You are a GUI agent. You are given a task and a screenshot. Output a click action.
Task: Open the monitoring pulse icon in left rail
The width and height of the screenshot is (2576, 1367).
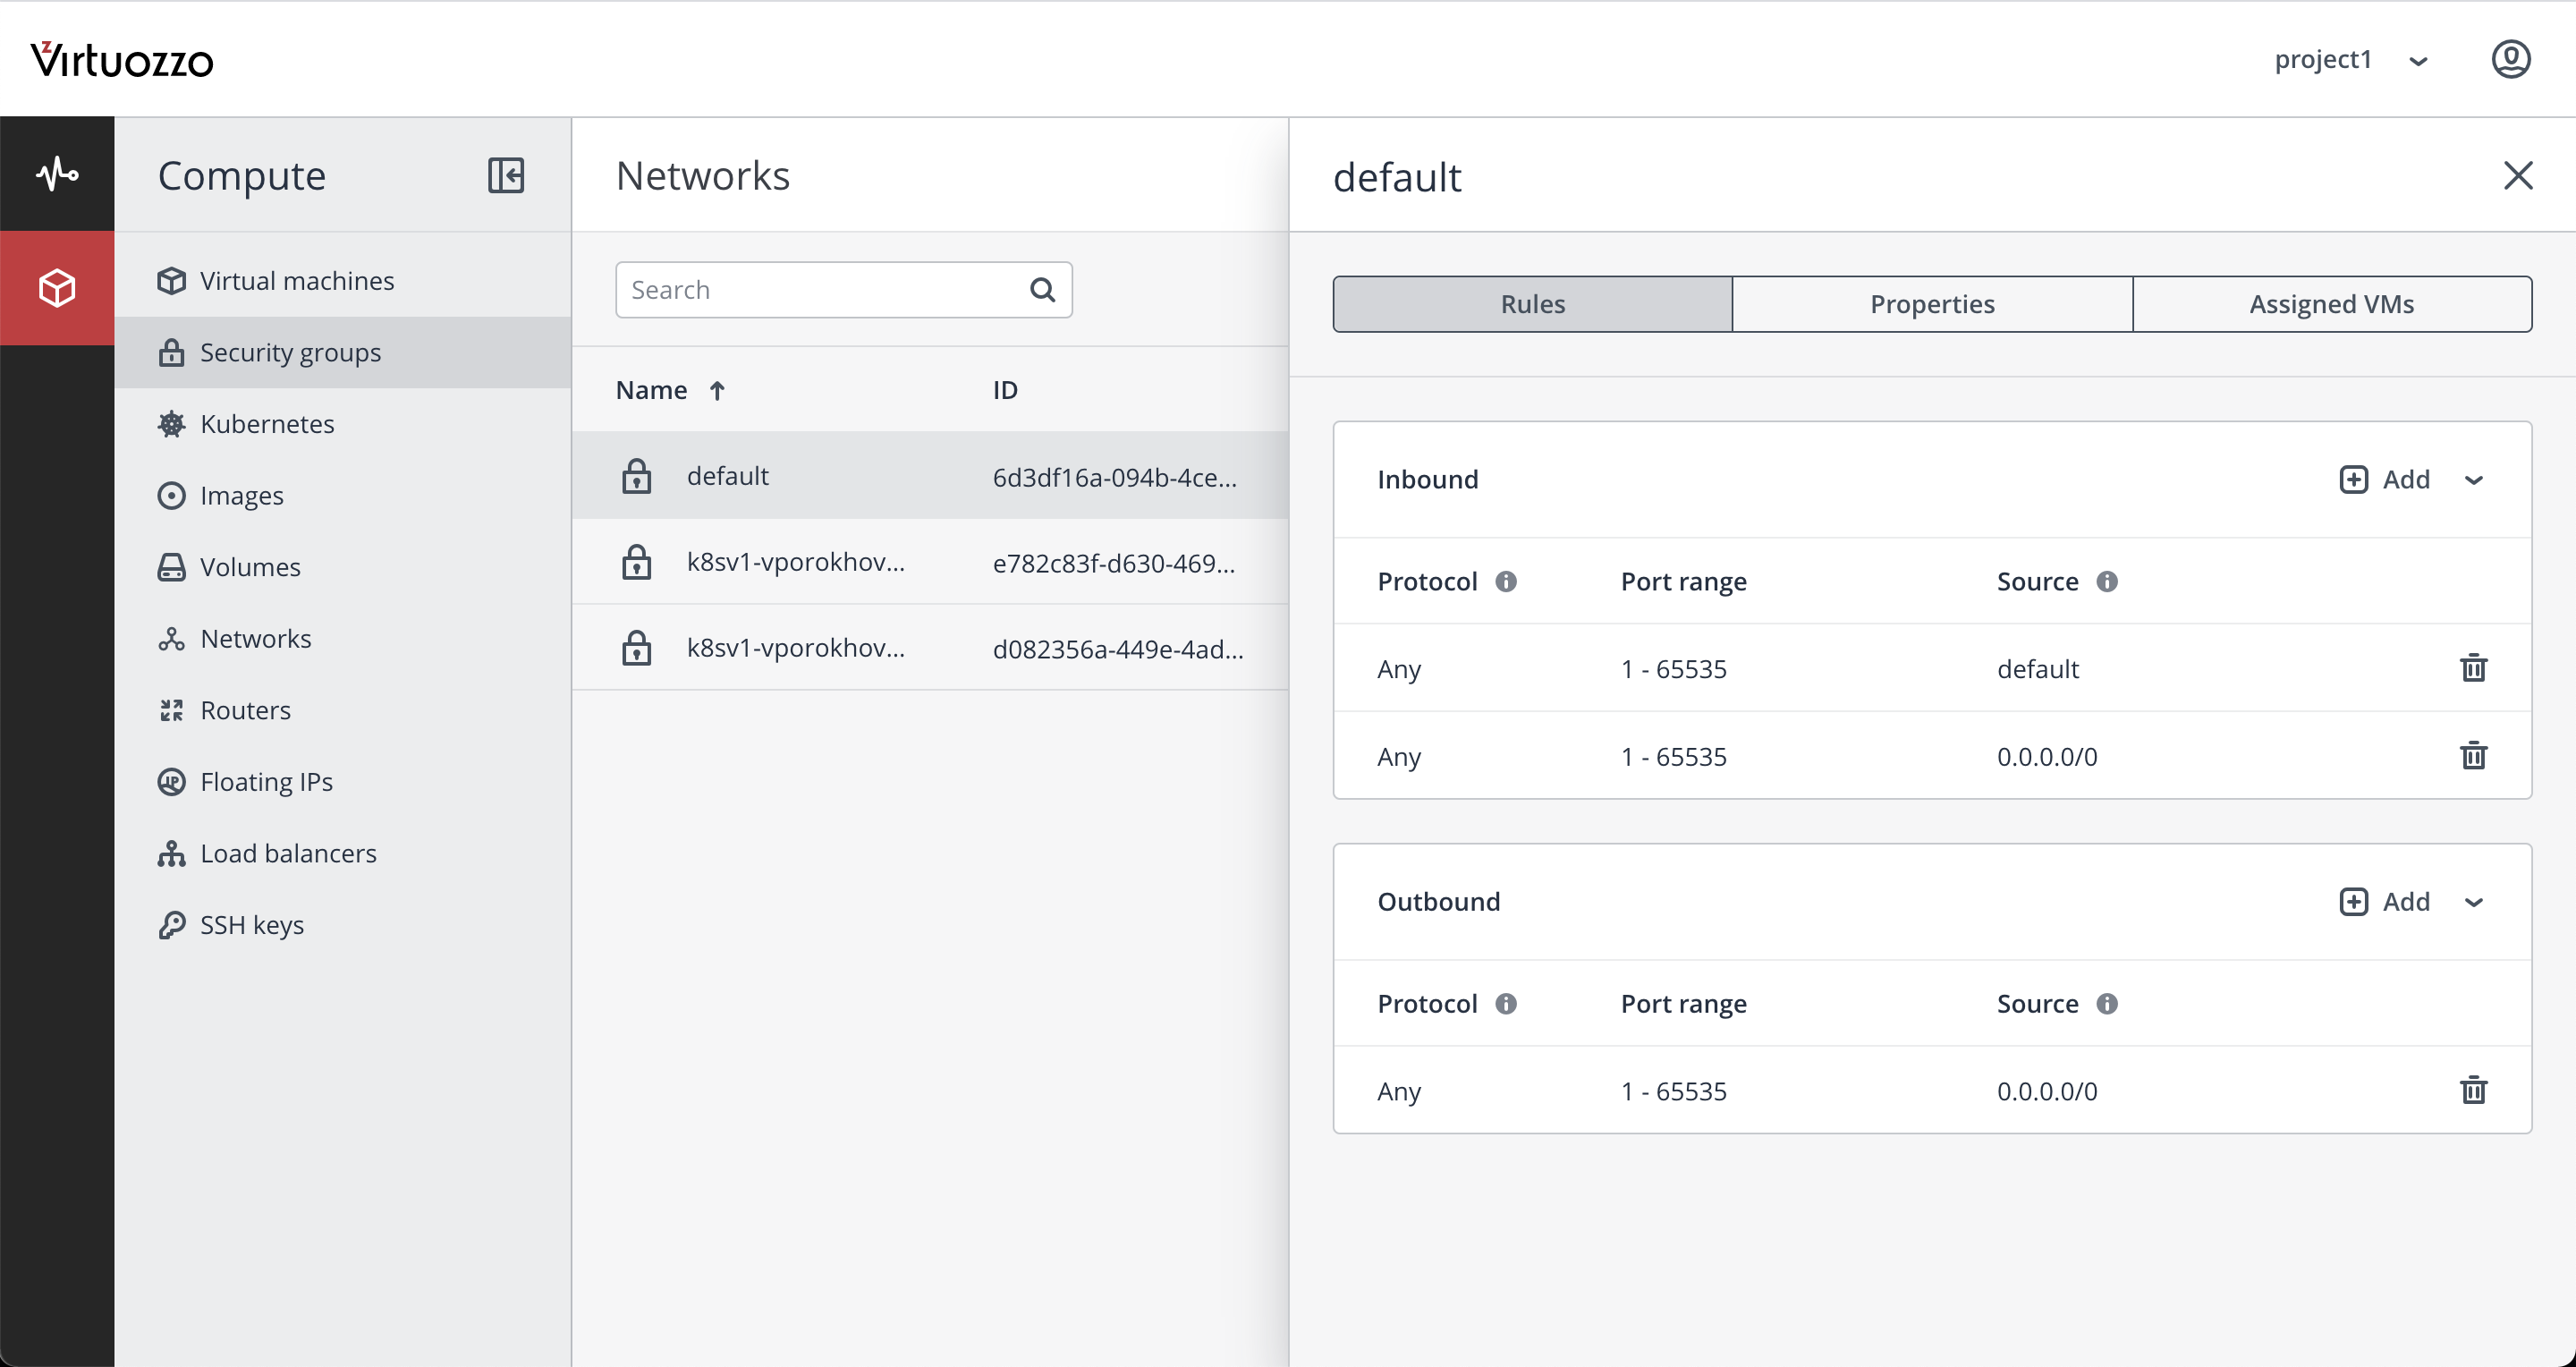pos(57,174)
